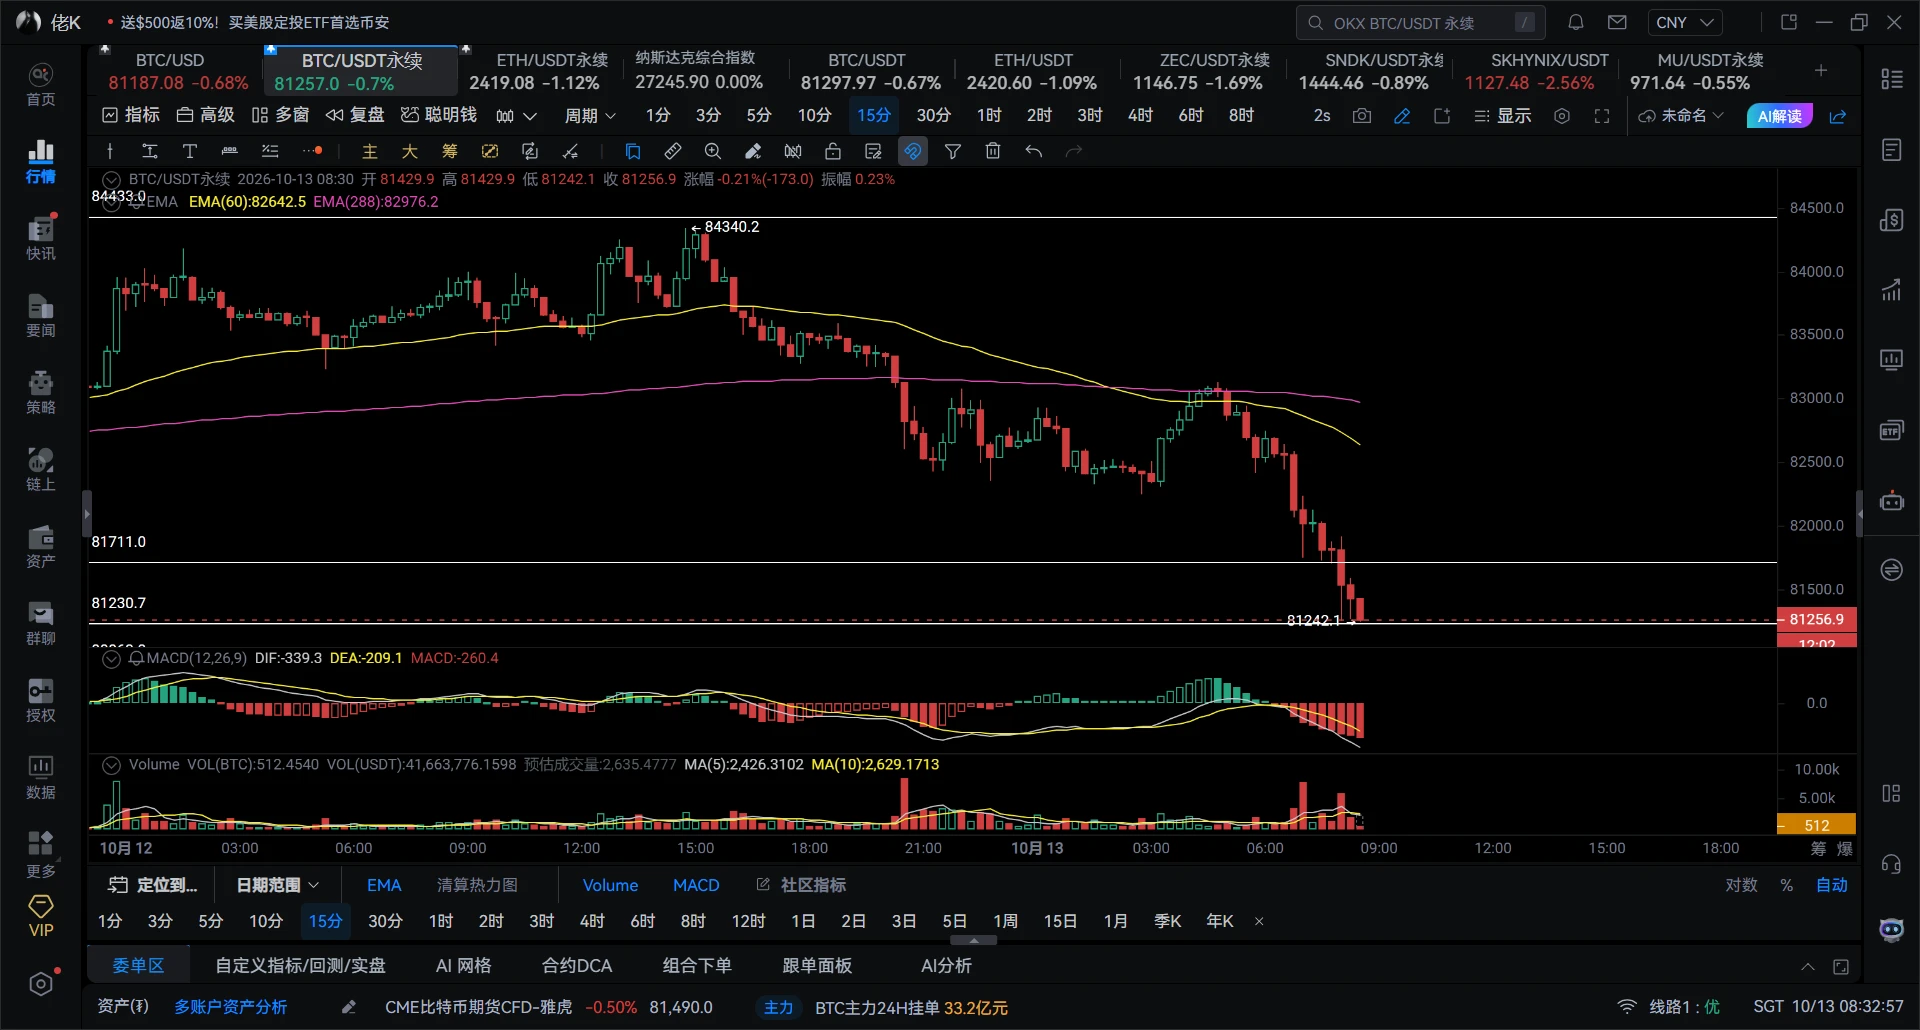Switch to the 纳斯达克综合指数 tab
This screenshot has height=1030, width=1920.
tap(698, 72)
